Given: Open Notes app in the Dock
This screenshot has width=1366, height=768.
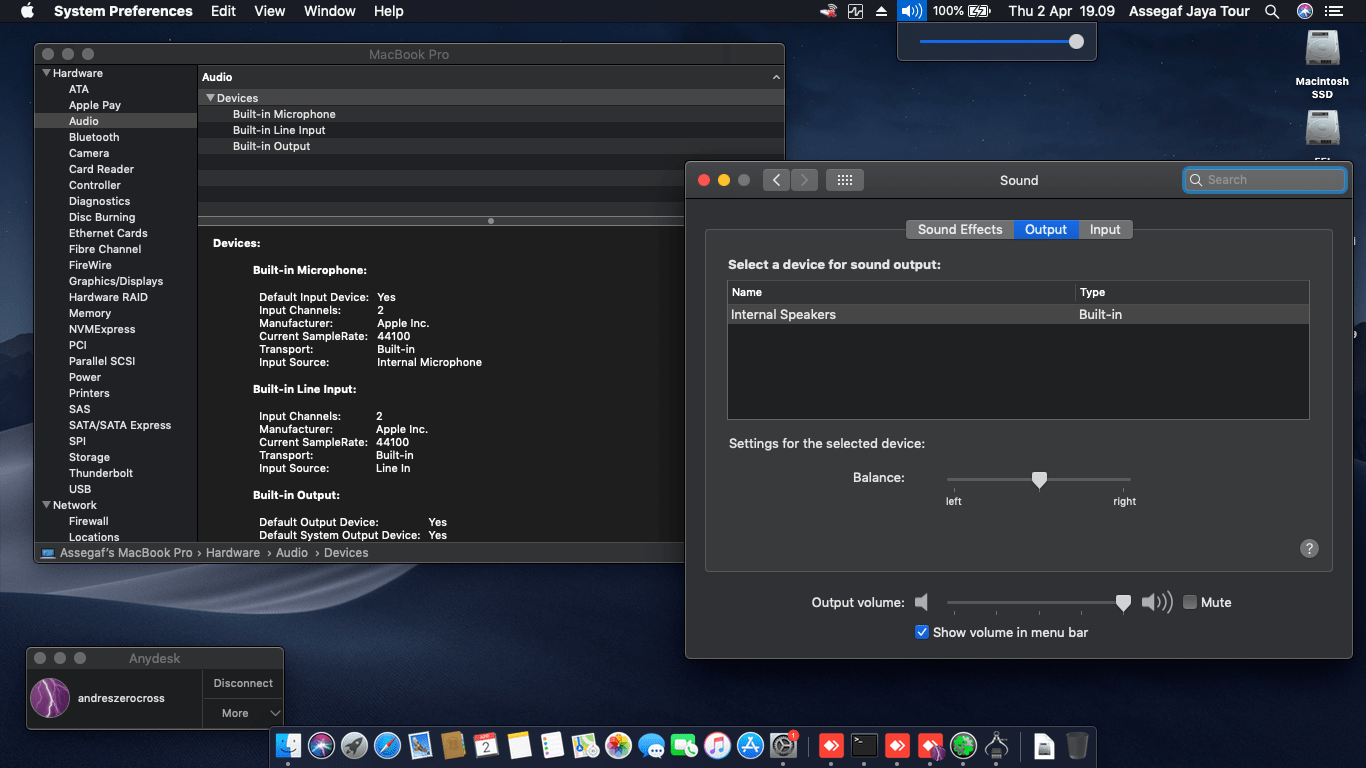Looking at the screenshot, I should 519,745.
